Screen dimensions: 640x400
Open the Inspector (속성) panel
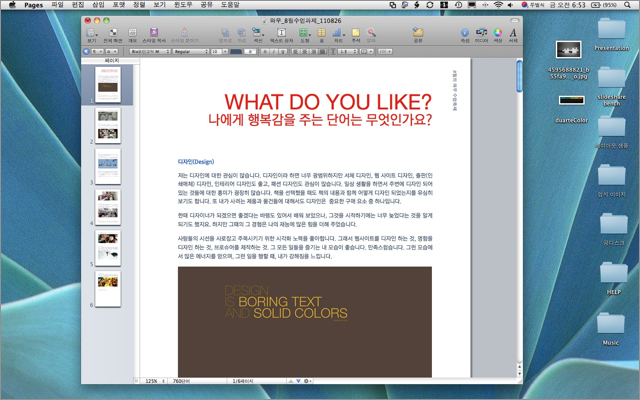click(465, 35)
